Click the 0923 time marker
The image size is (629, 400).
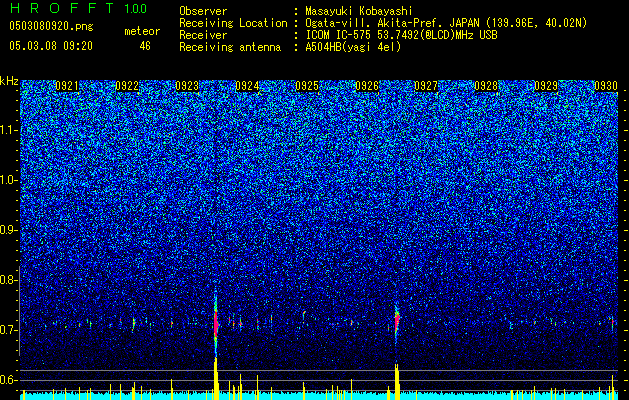click(187, 86)
